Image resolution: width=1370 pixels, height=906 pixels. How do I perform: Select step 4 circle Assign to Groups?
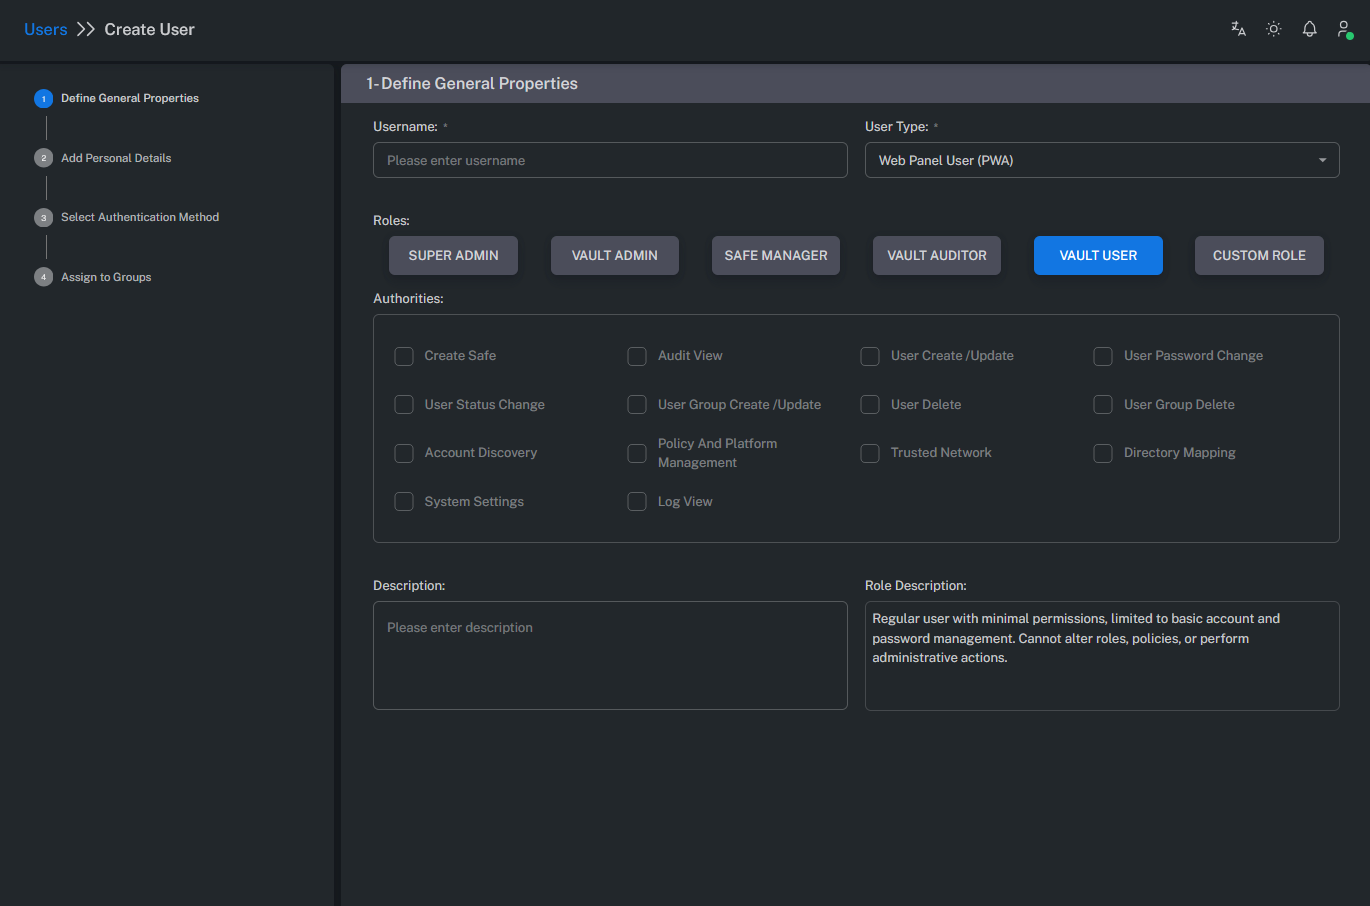(x=43, y=277)
